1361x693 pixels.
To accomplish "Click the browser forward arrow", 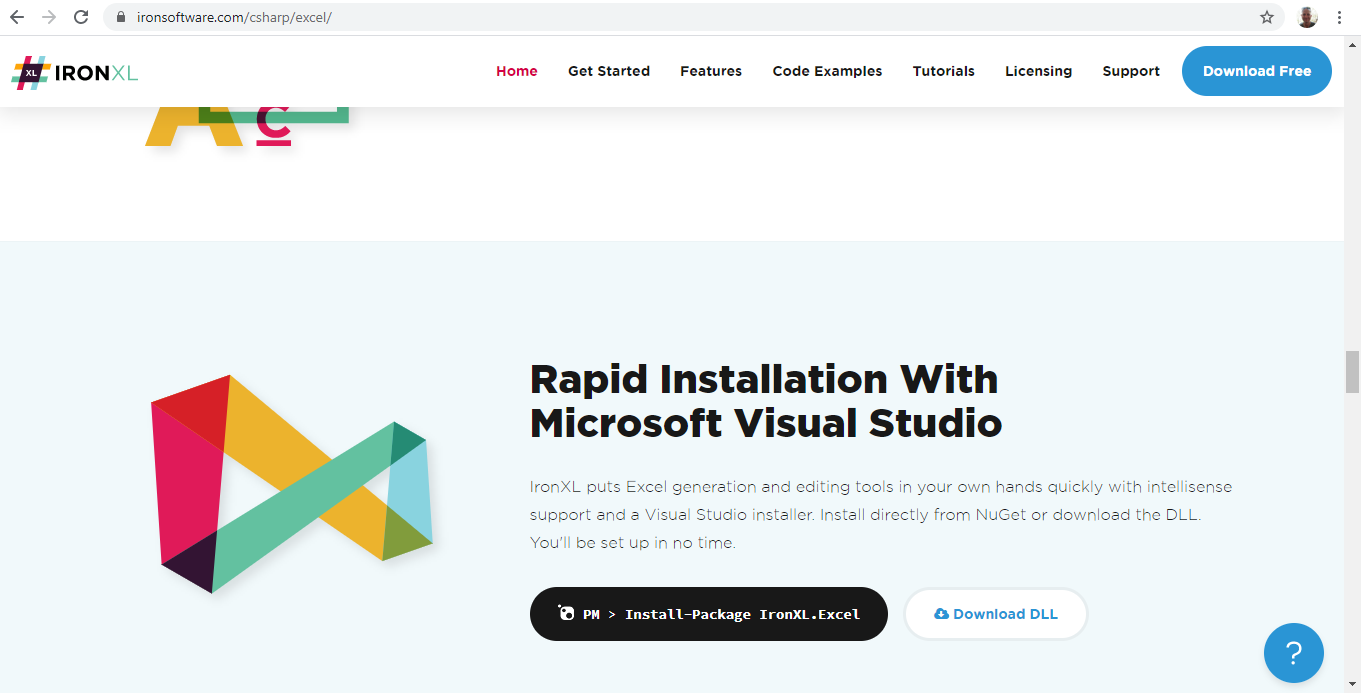I will 49,17.
